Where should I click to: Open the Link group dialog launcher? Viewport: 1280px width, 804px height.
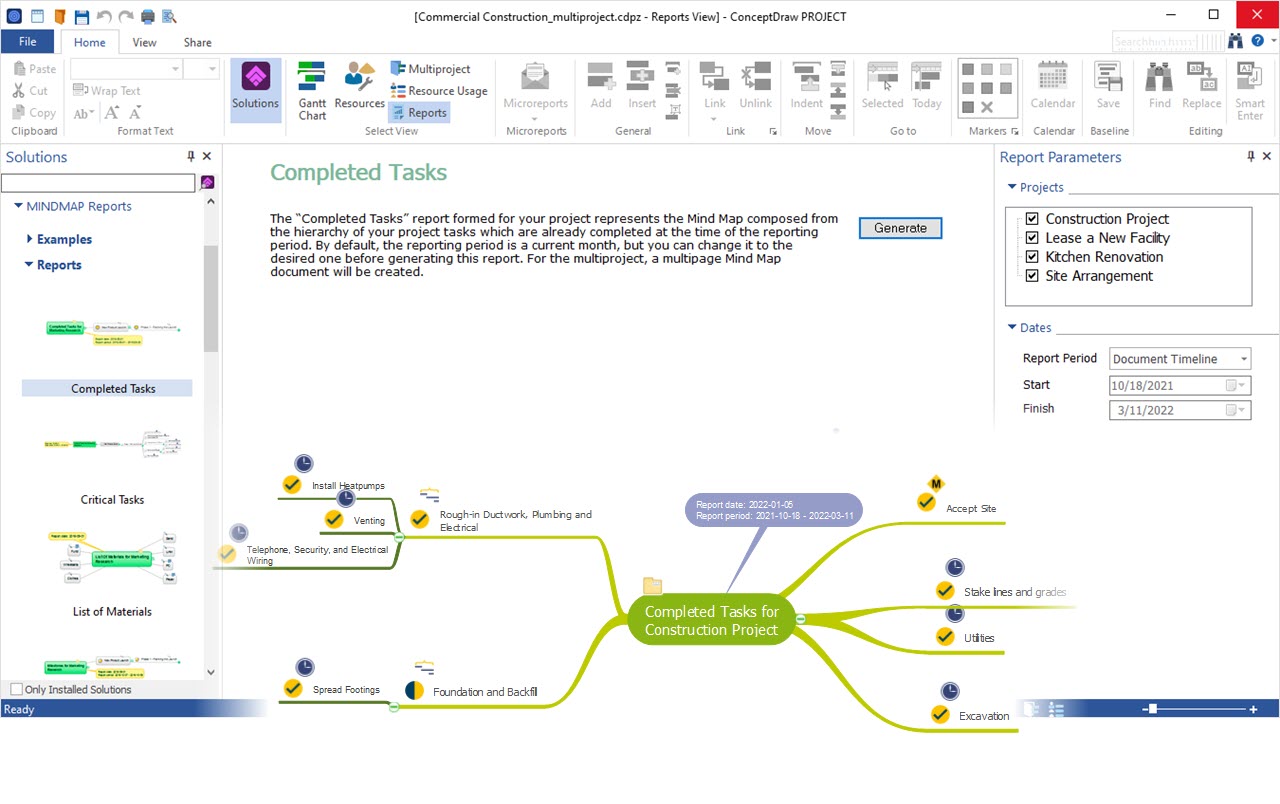[x=772, y=132]
